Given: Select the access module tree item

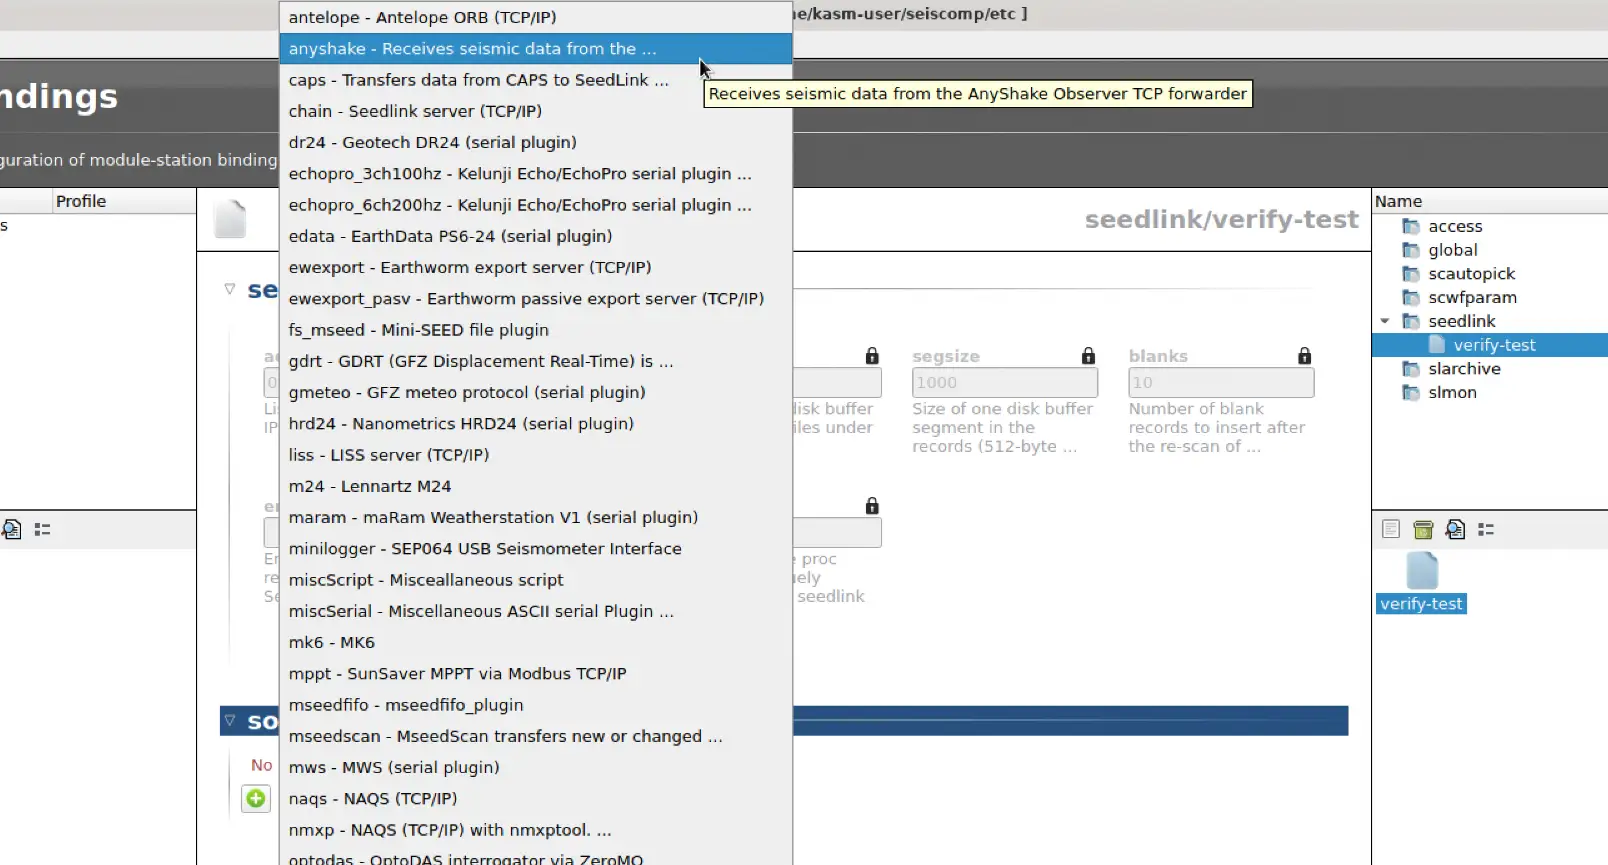Looking at the screenshot, I should 1455,226.
